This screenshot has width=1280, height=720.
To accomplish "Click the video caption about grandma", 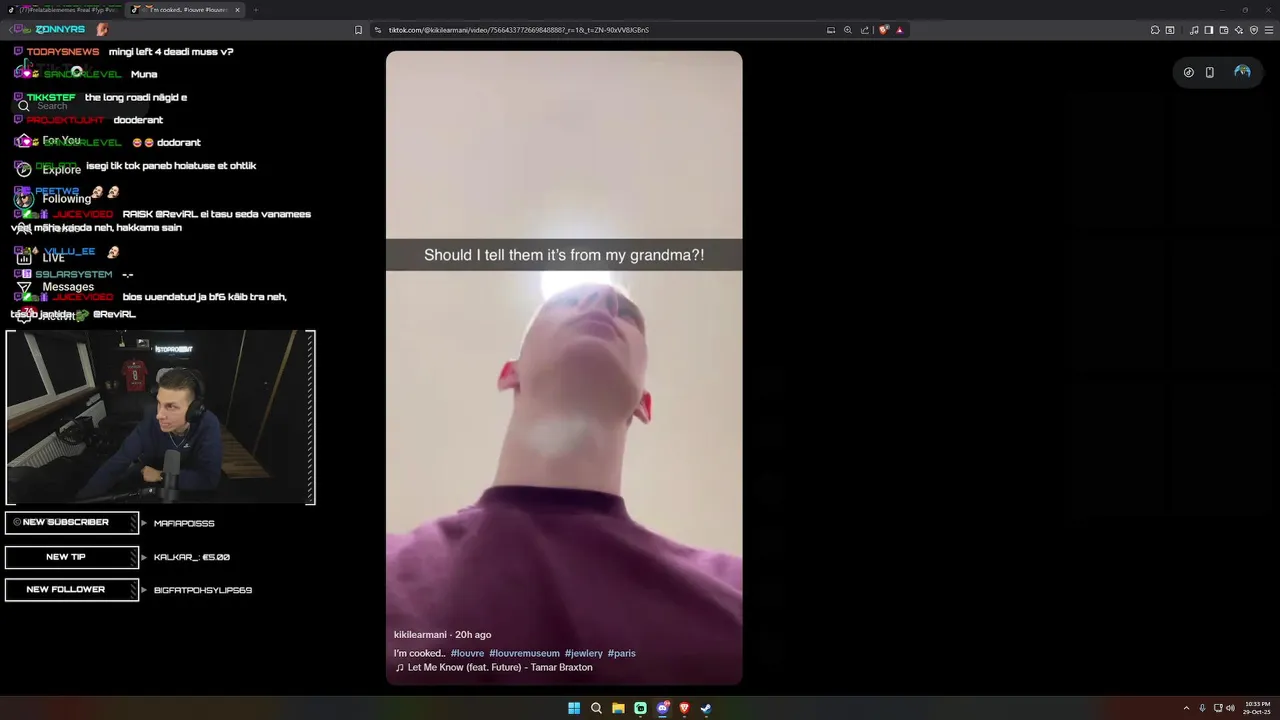I will [x=564, y=255].
